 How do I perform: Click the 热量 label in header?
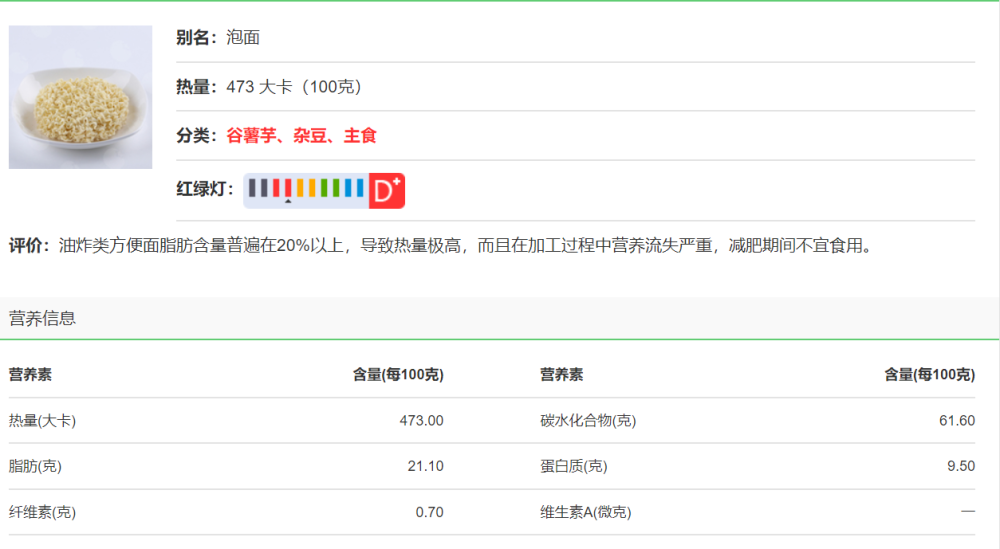196,87
